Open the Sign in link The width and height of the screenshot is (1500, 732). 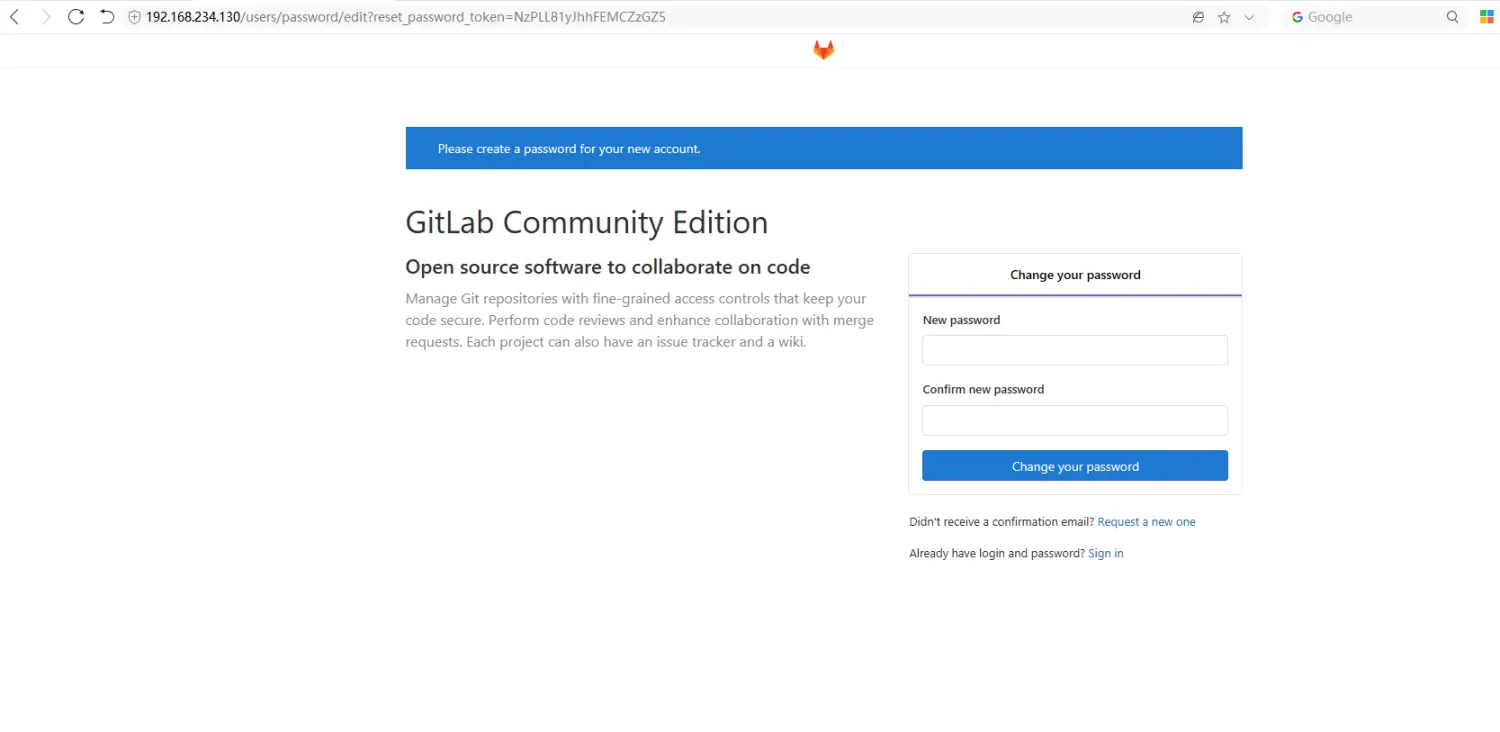(1105, 552)
